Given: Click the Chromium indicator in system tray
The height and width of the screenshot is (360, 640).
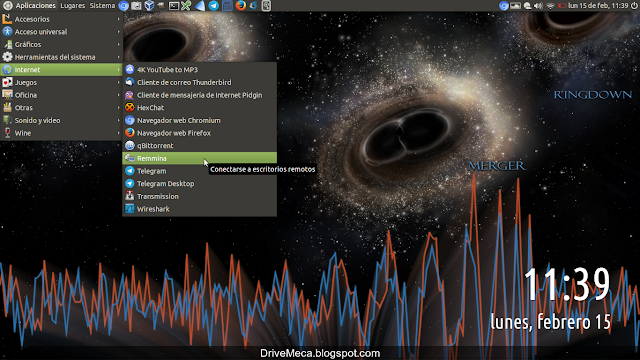Looking at the screenshot, I should tap(504, 6).
